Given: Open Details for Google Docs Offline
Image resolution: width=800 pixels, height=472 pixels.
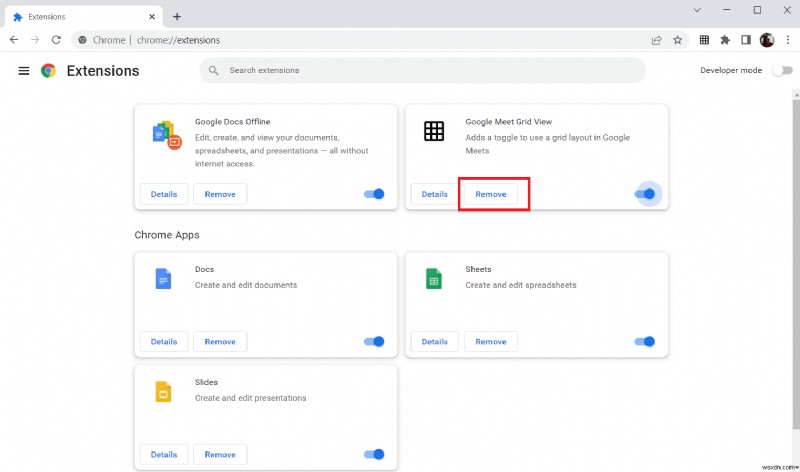Looking at the screenshot, I should [163, 194].
